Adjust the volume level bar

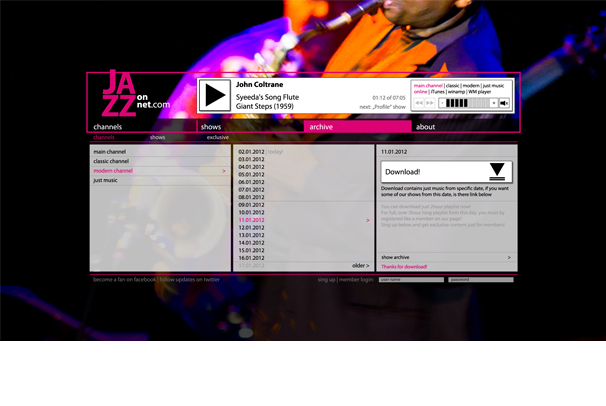tap(467, 103)
